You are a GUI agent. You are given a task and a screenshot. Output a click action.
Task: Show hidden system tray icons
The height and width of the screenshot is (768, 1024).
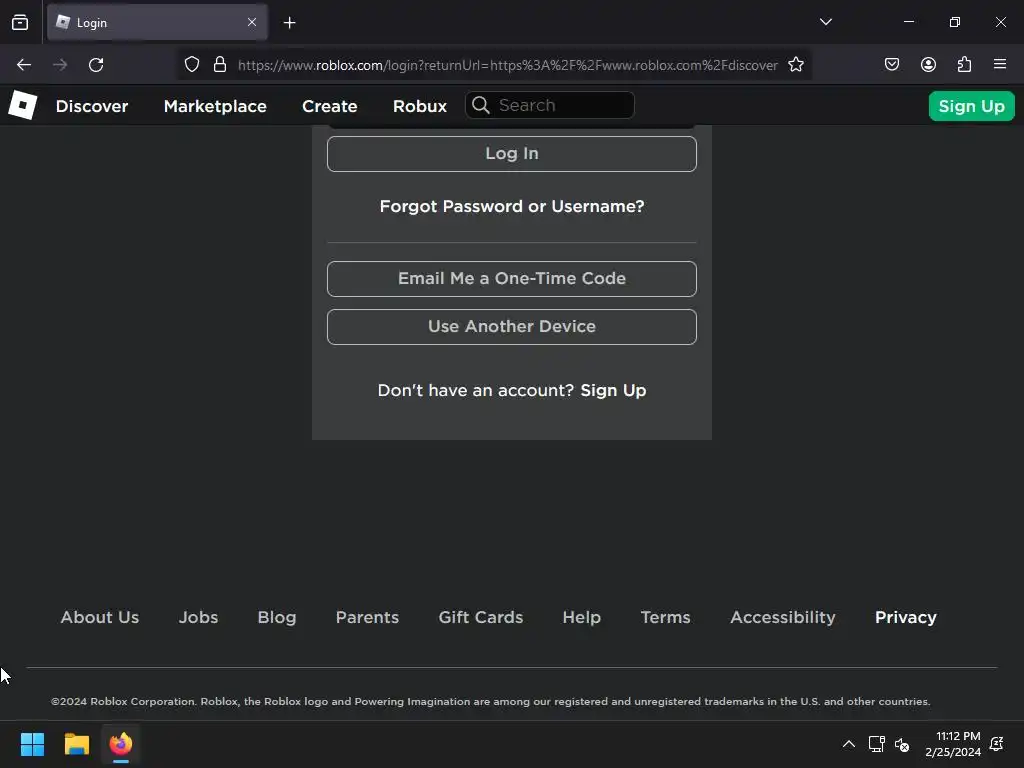[848, 744]
